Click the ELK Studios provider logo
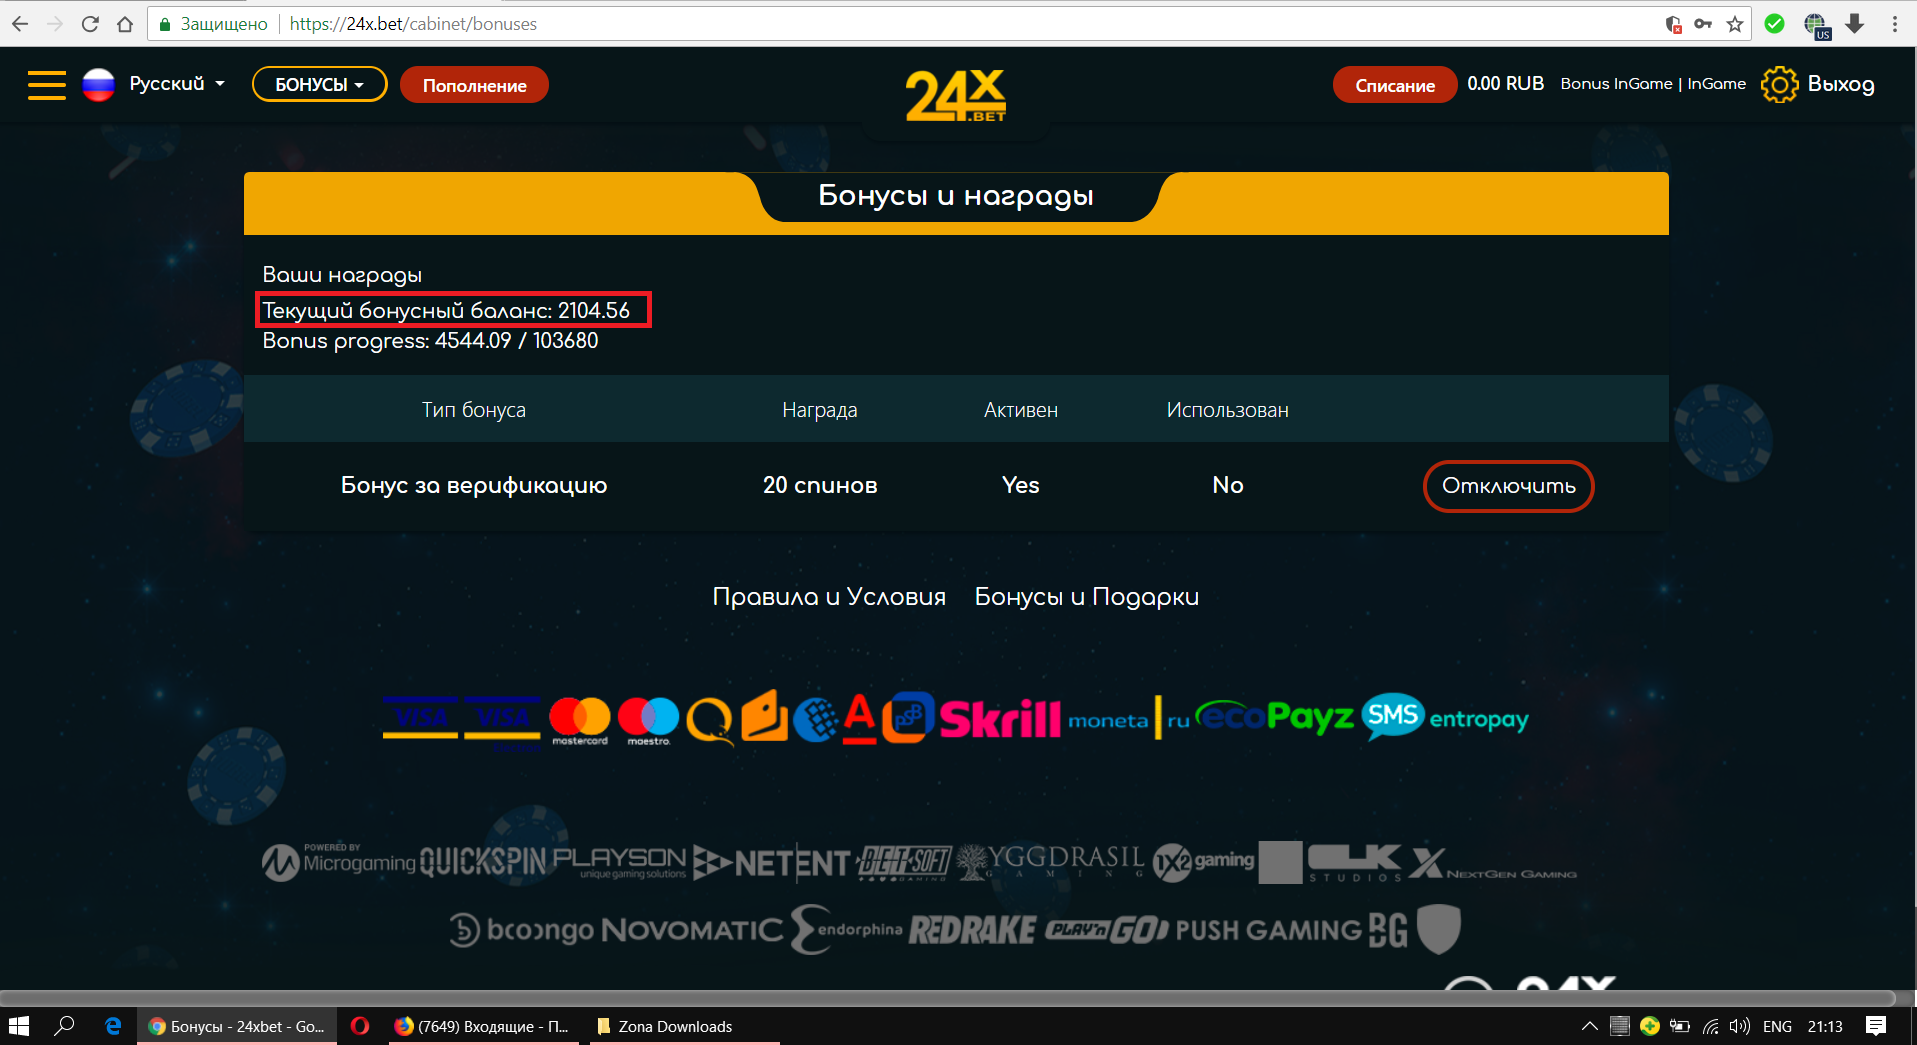The width and height of the screenshot is (1917, 1045). click(x=1355, y=863)
